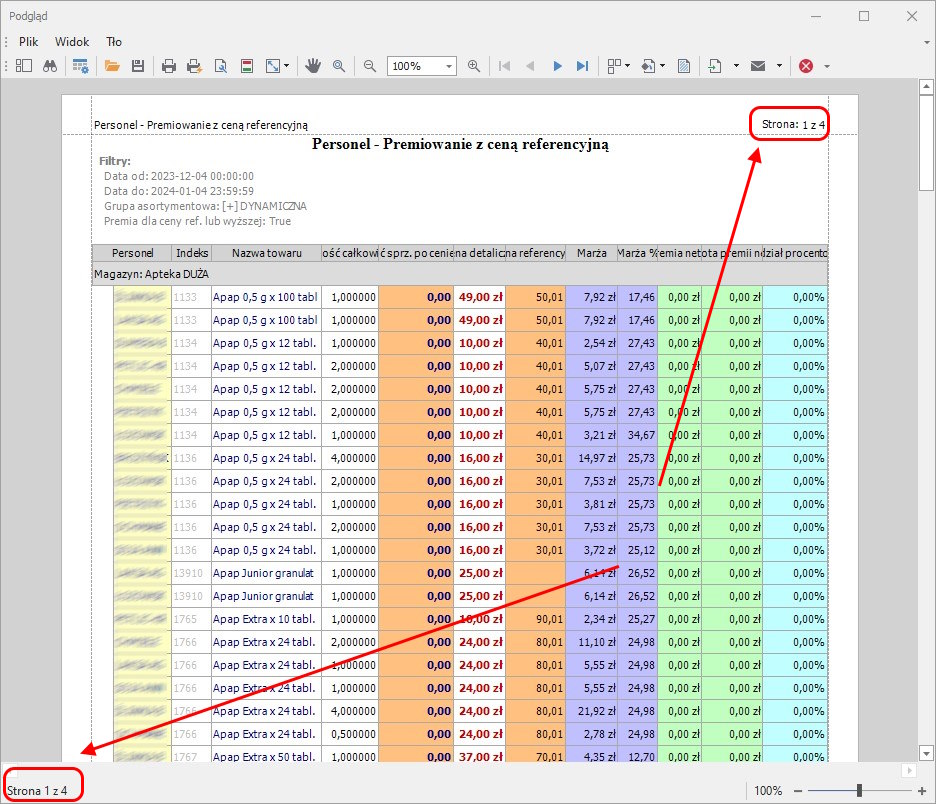Click the zoom out toolbar icon
Screen dimensions: 936x804
(x=370, y=66)
